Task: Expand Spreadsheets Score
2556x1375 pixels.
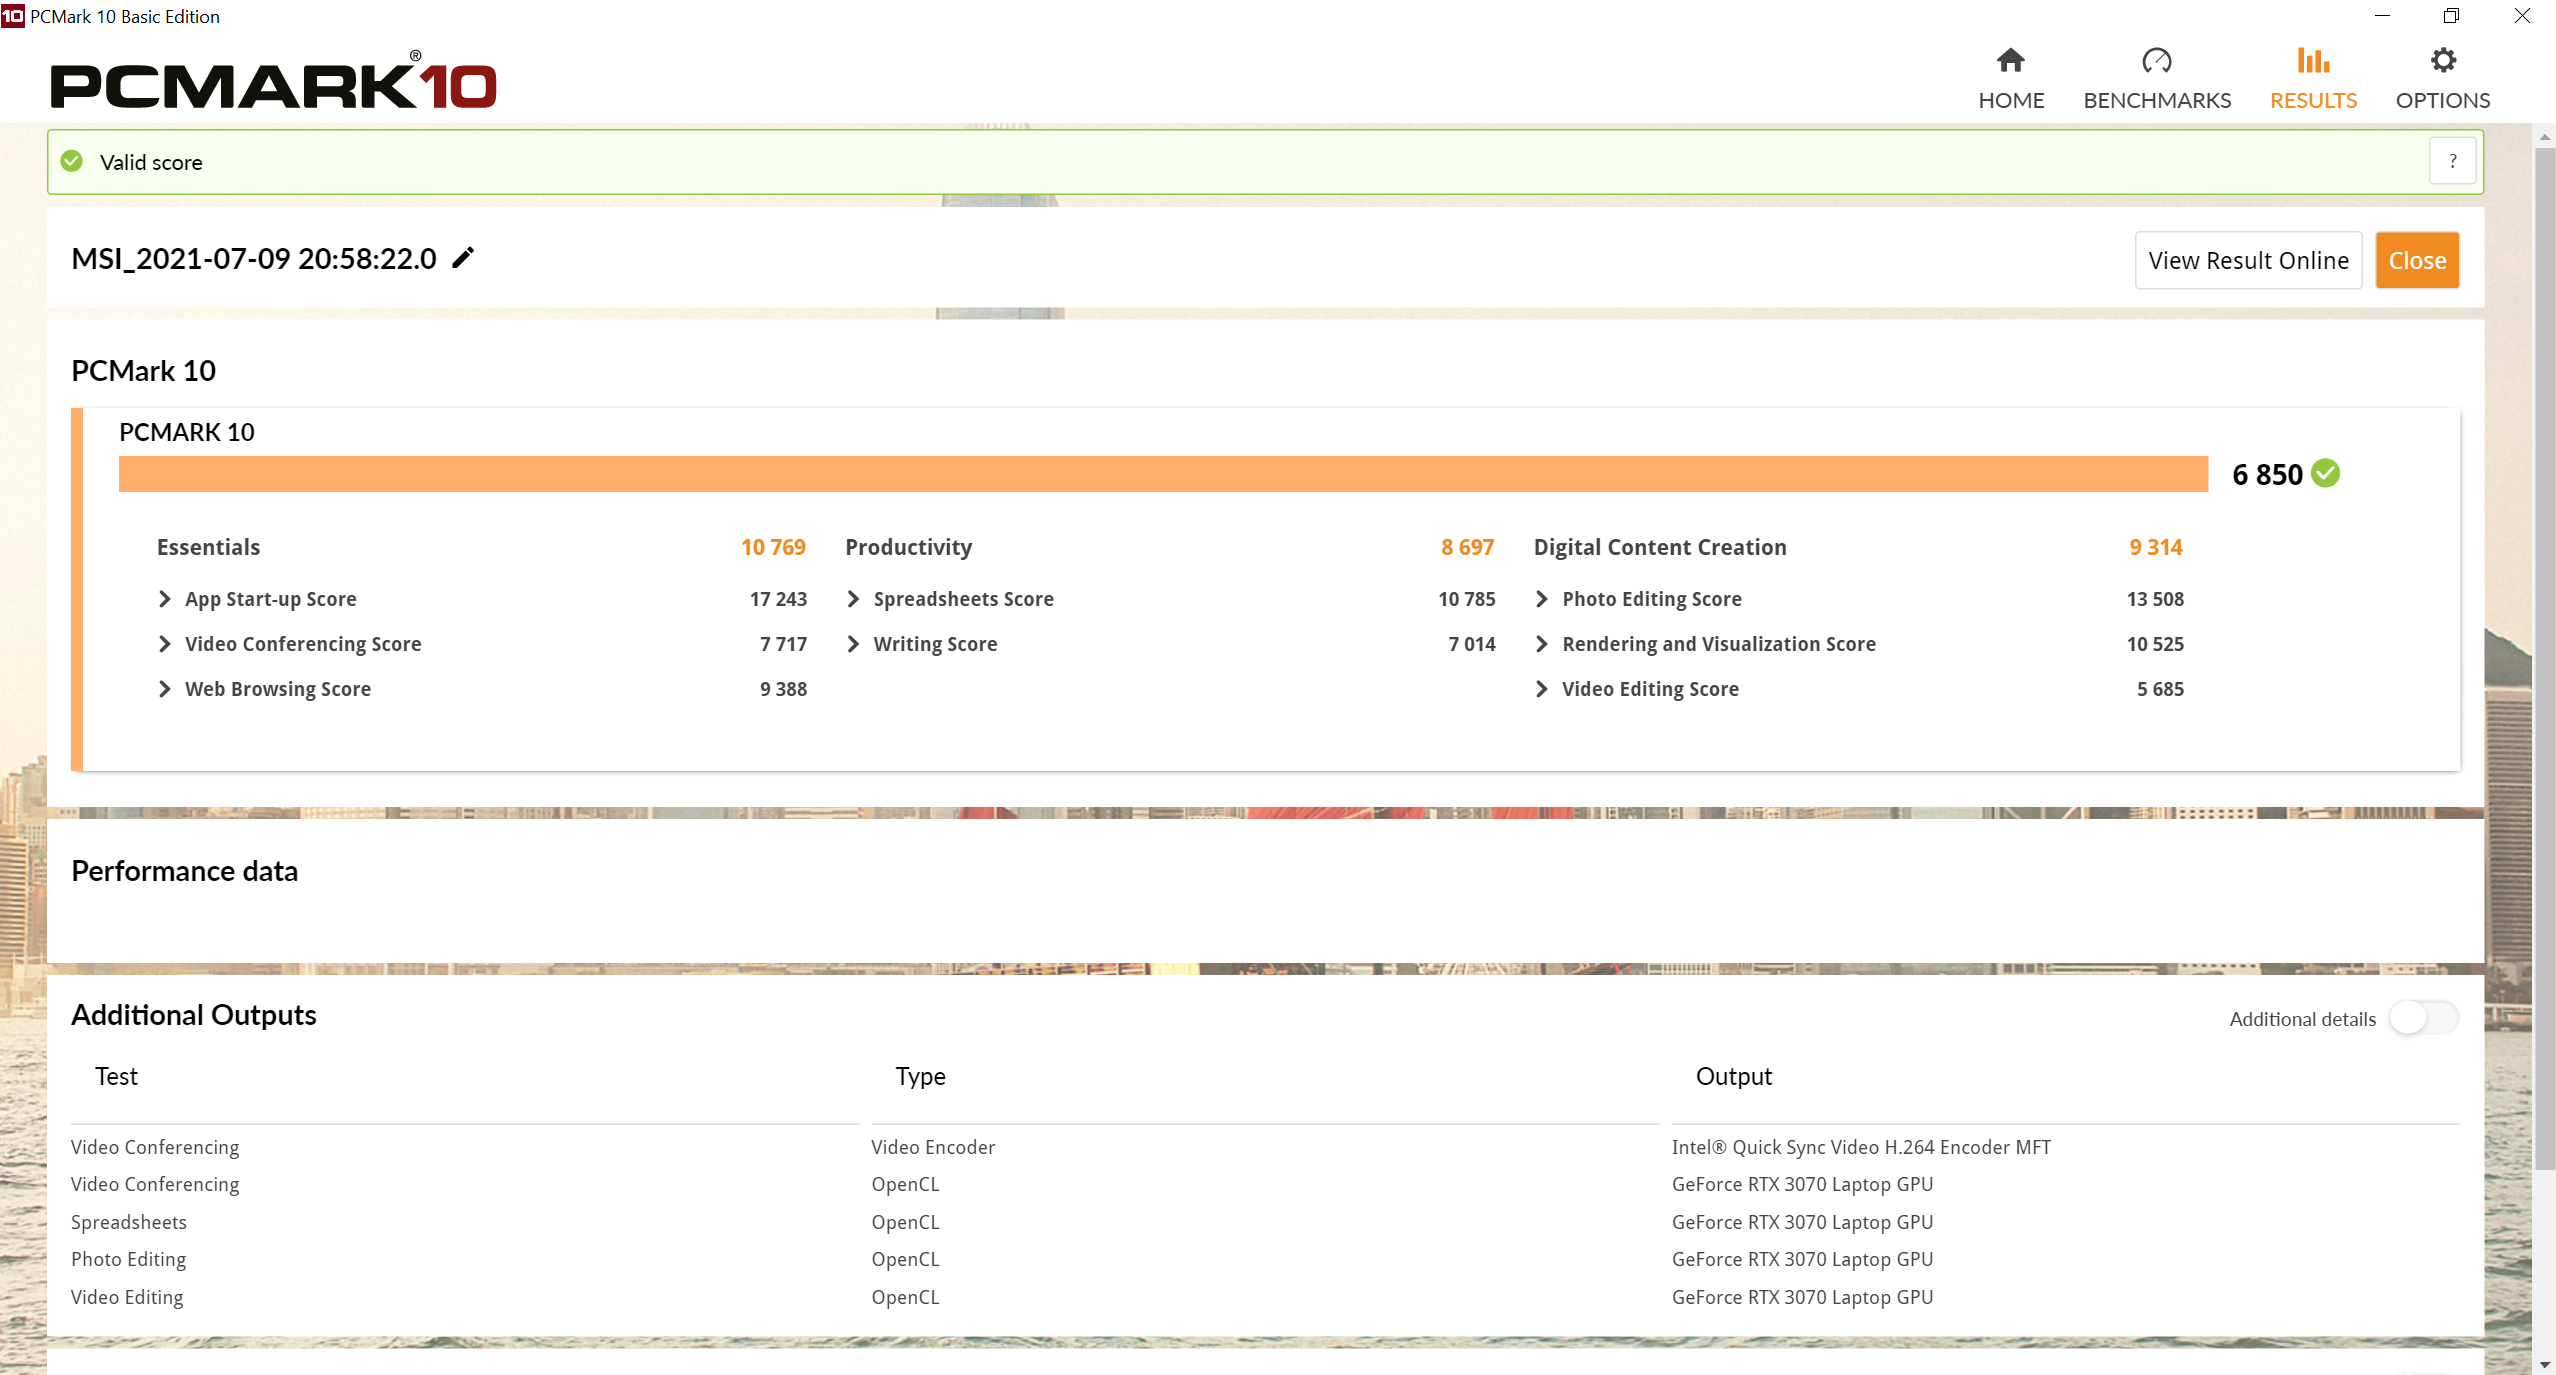Action: (x=853, y=599)
